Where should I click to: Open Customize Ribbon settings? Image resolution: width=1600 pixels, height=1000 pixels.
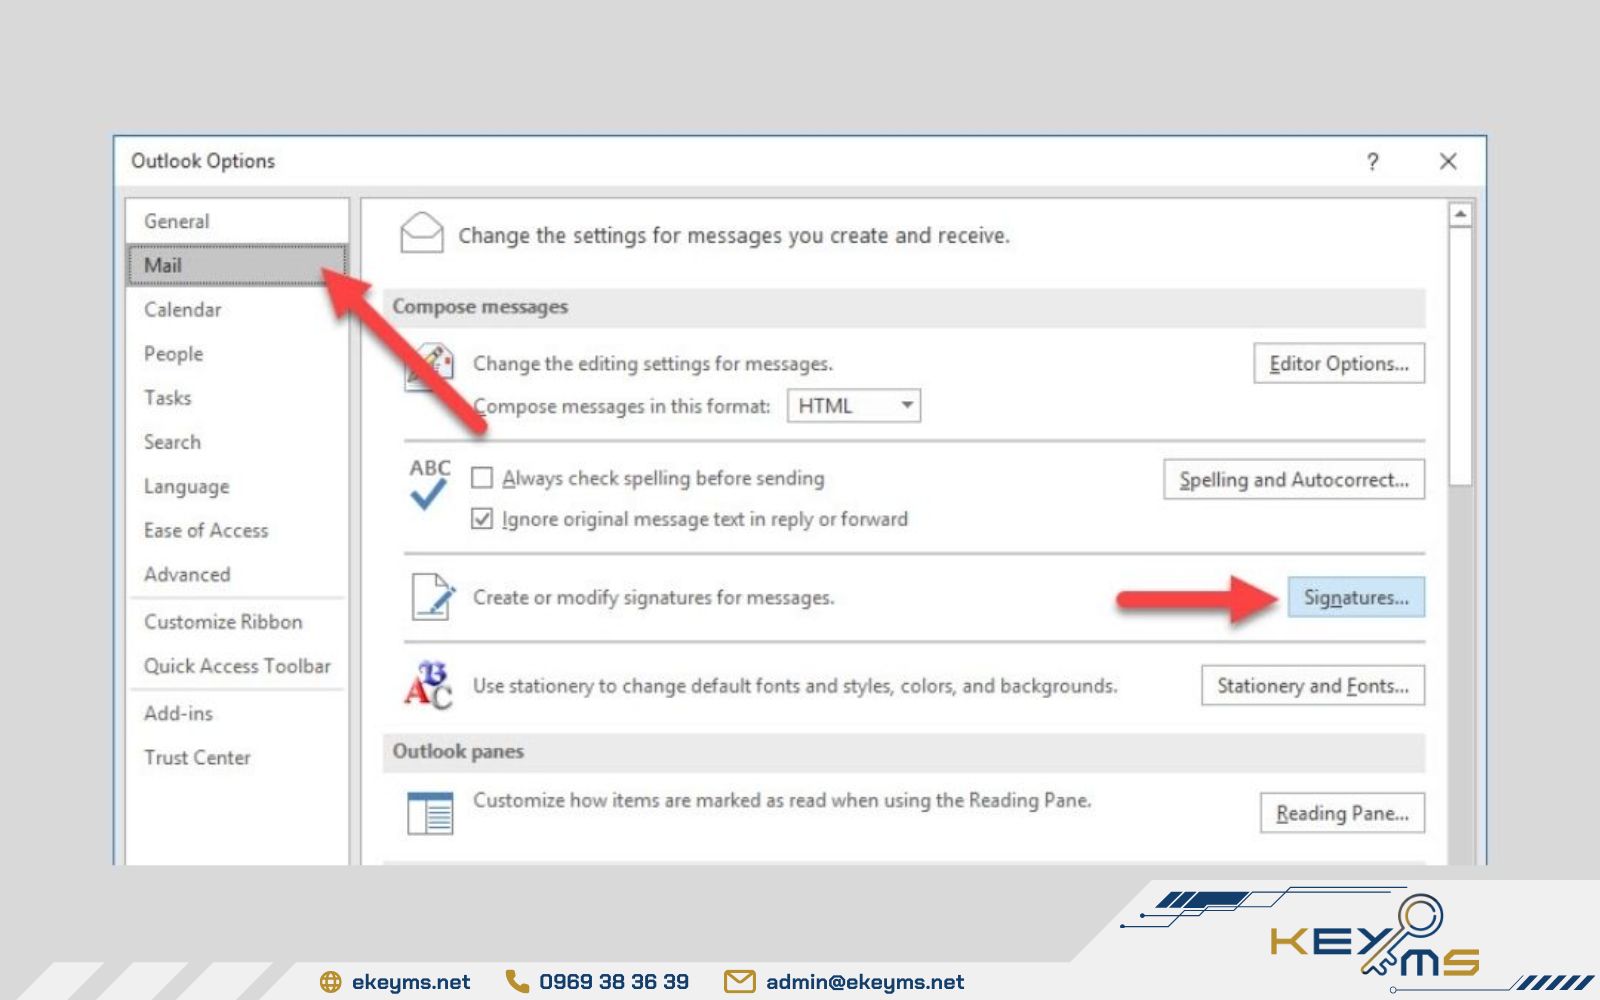[237, 621]
